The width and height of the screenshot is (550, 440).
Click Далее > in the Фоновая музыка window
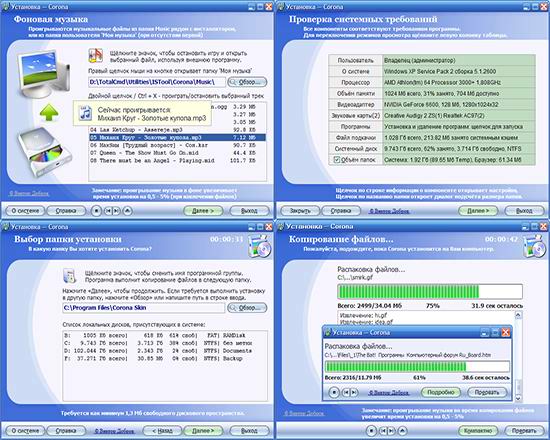(x=203, y=211)
